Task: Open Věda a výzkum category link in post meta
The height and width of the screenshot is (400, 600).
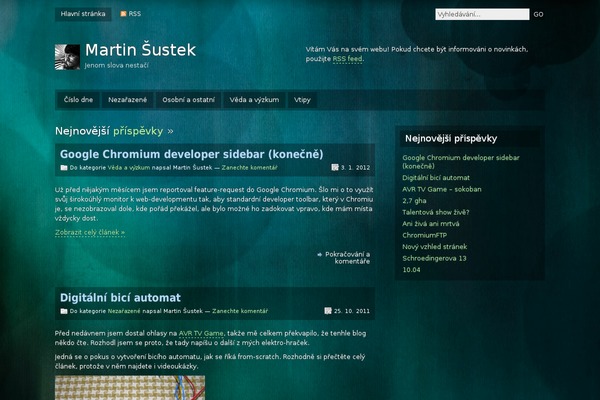Action: tap(129, 168)
